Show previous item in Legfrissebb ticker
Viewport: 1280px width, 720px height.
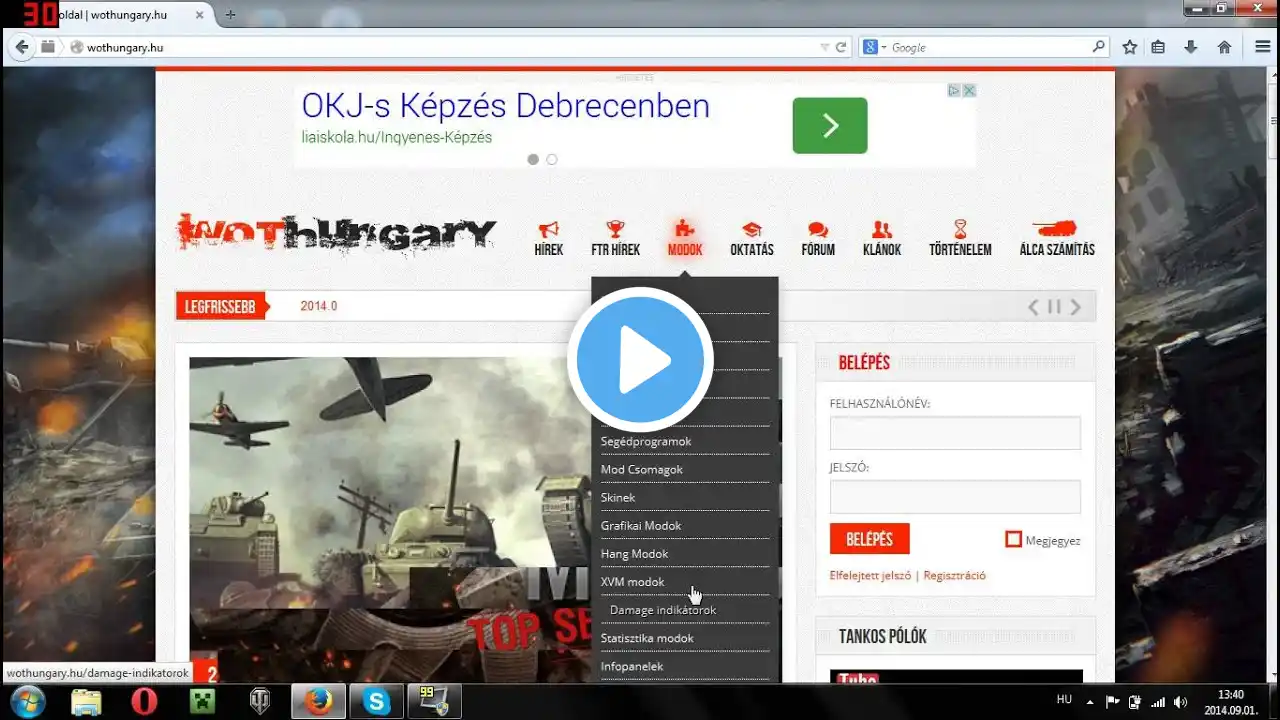[1034, 307]
